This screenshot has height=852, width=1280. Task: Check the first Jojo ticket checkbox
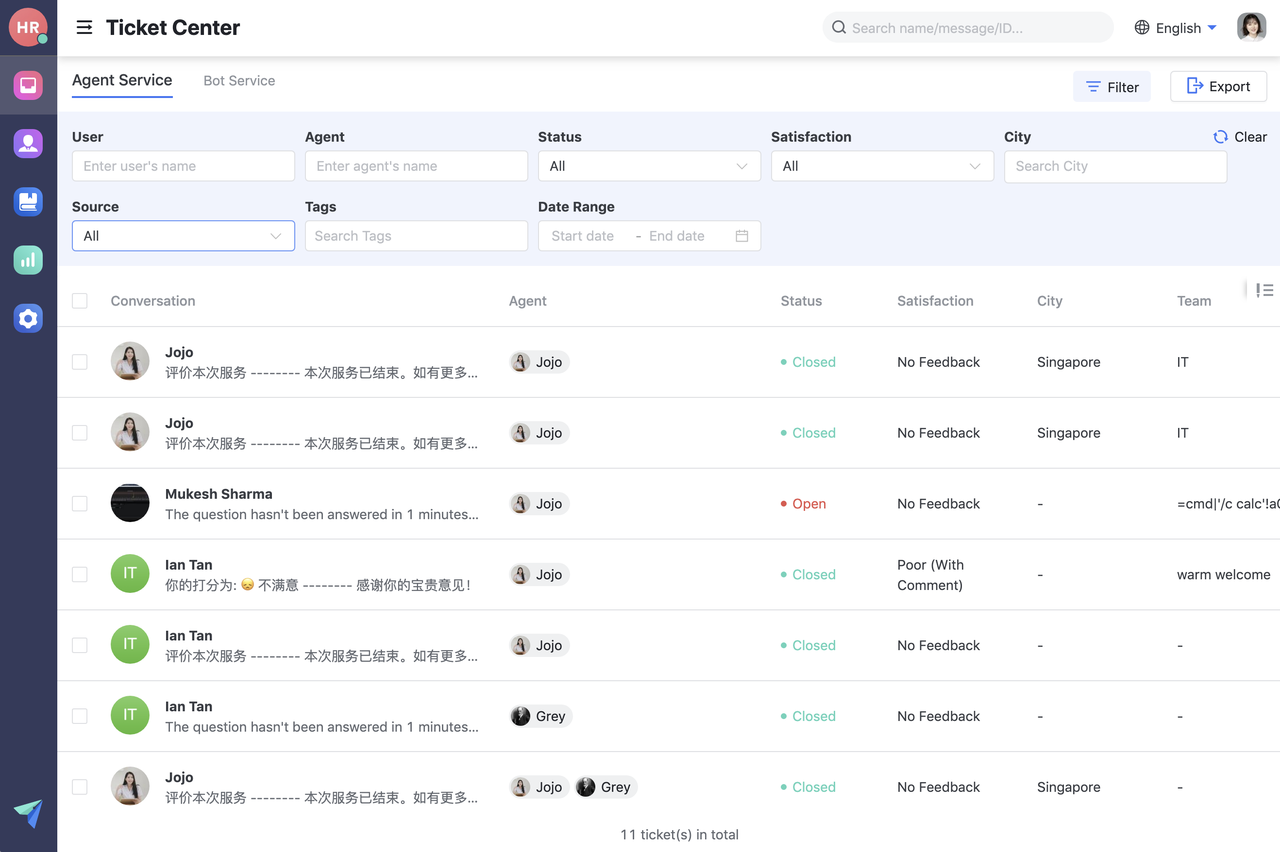click(80, 362)
